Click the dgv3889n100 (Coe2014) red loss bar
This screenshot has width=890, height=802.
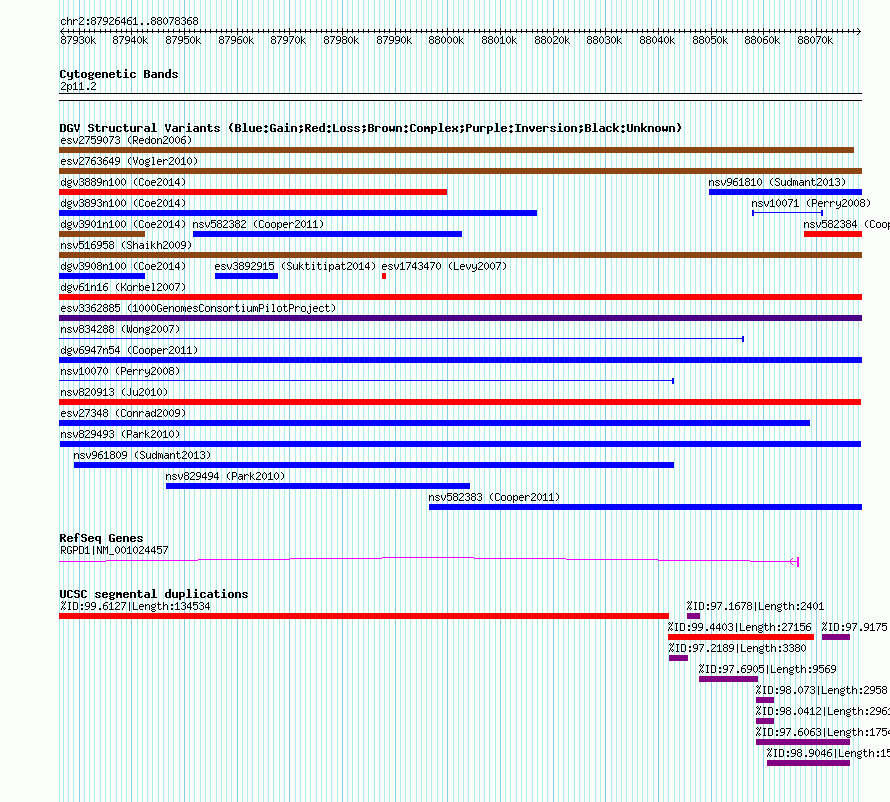click(x=253, y=192)
